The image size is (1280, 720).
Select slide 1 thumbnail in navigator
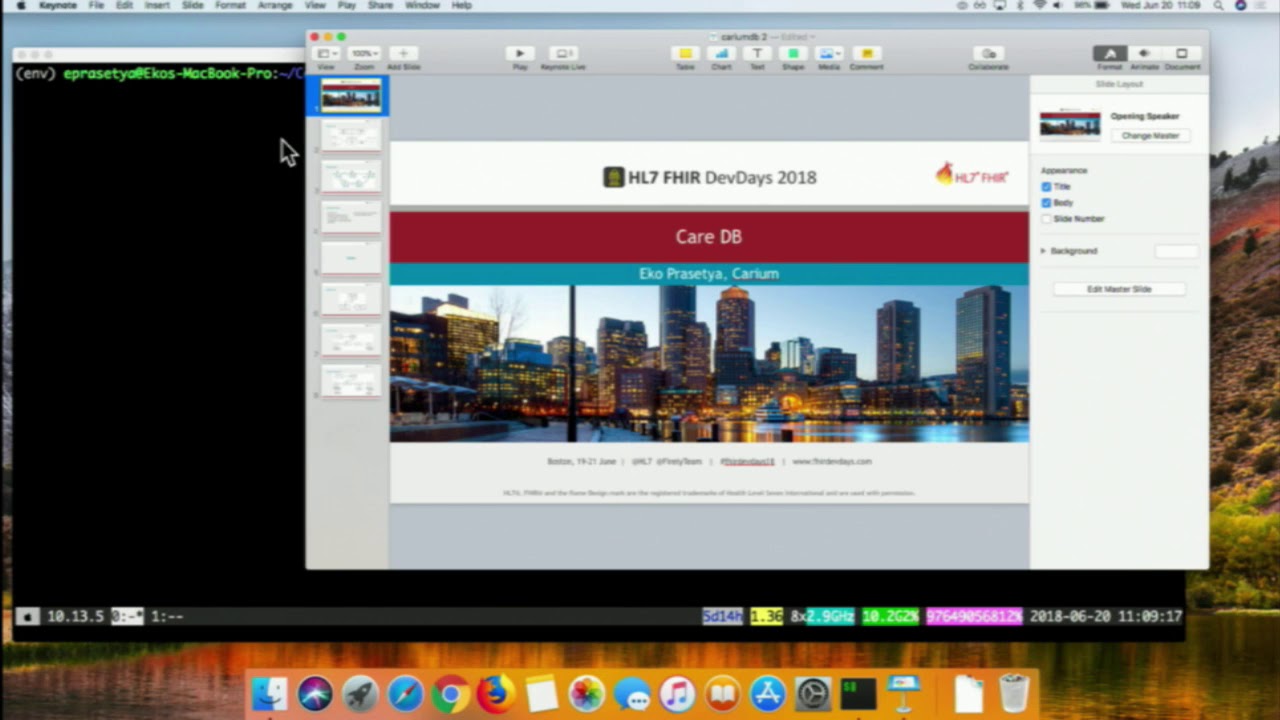point(351,96)
